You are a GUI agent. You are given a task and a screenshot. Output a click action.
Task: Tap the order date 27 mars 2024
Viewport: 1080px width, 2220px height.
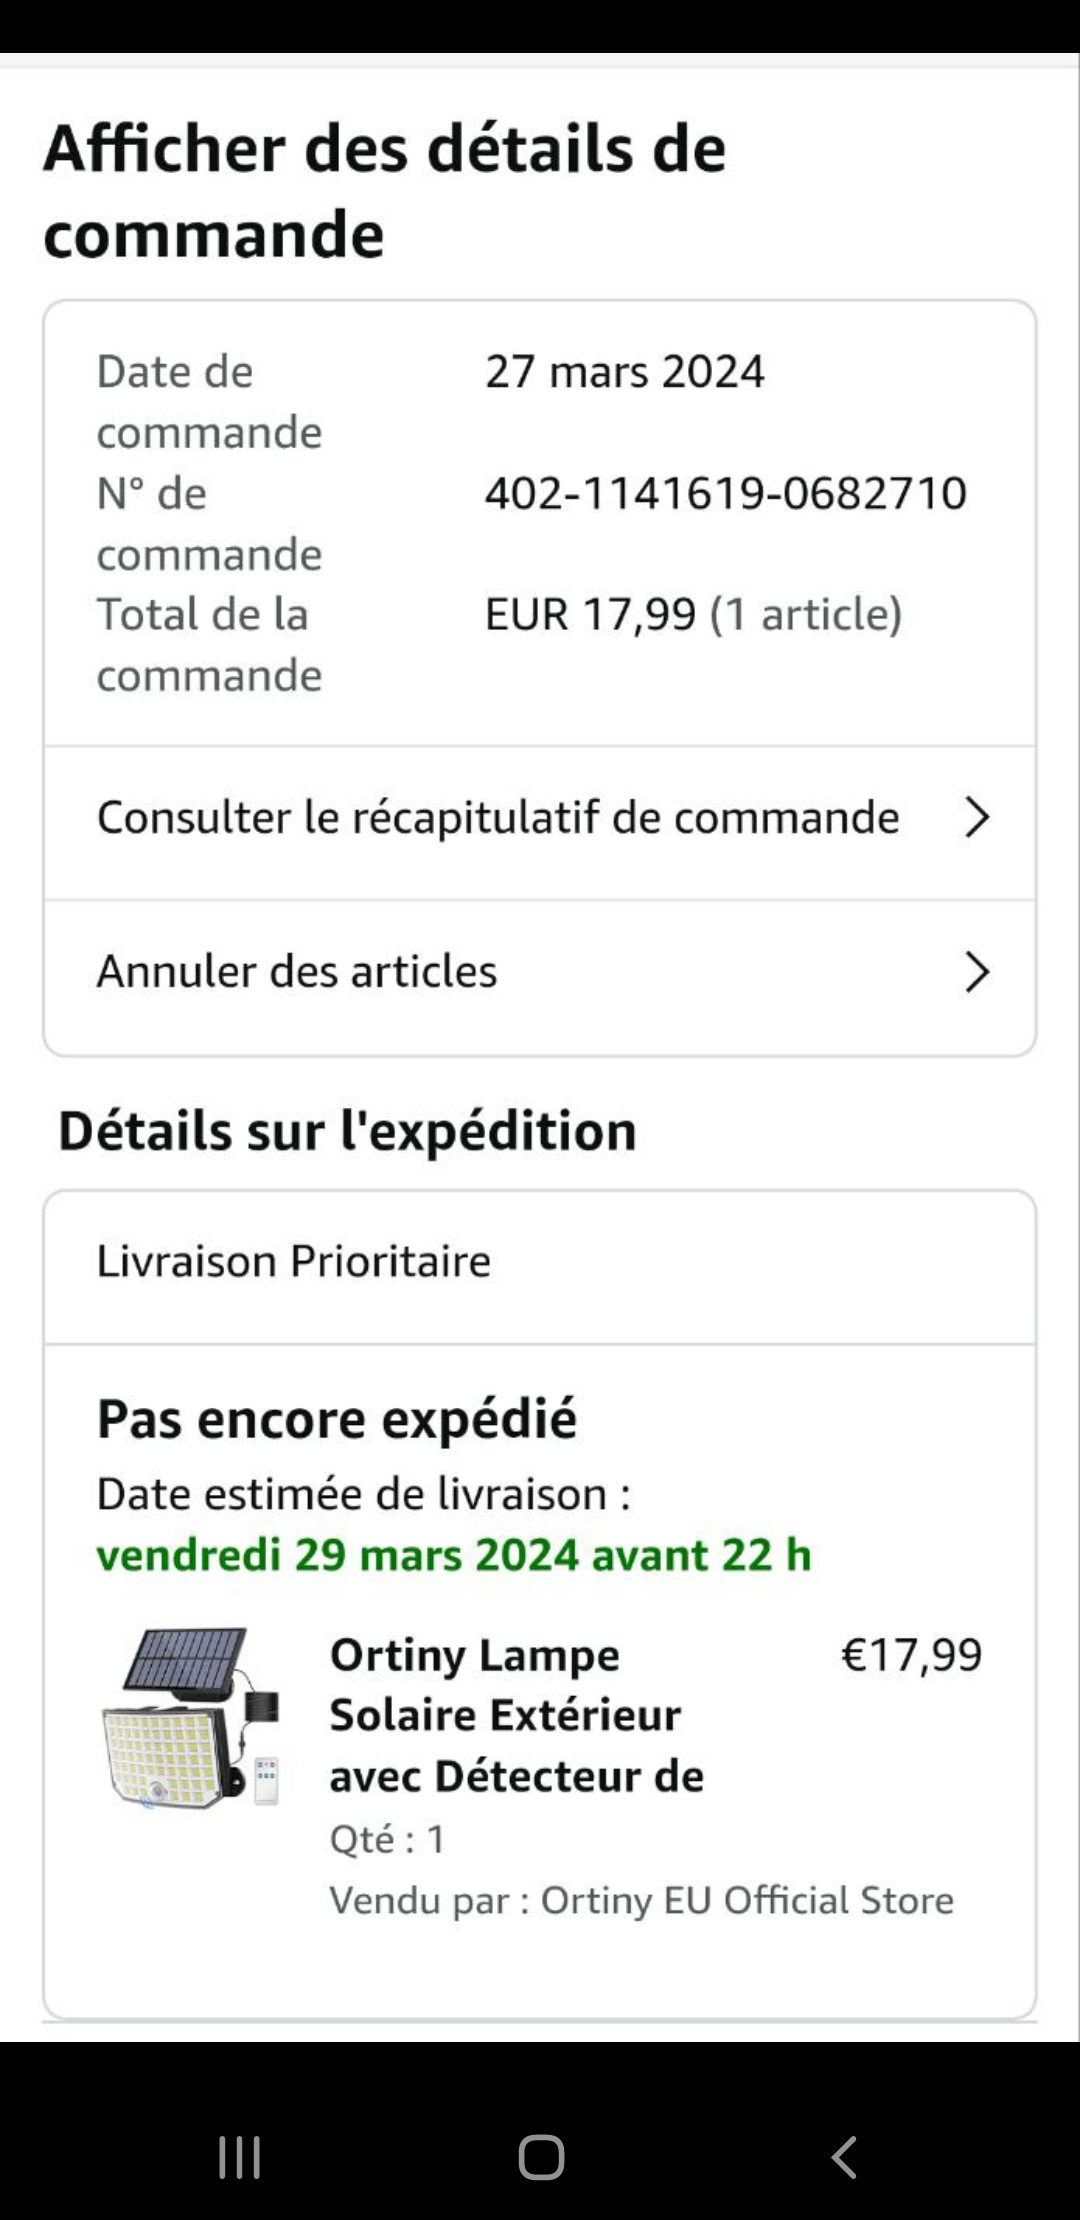625,372
